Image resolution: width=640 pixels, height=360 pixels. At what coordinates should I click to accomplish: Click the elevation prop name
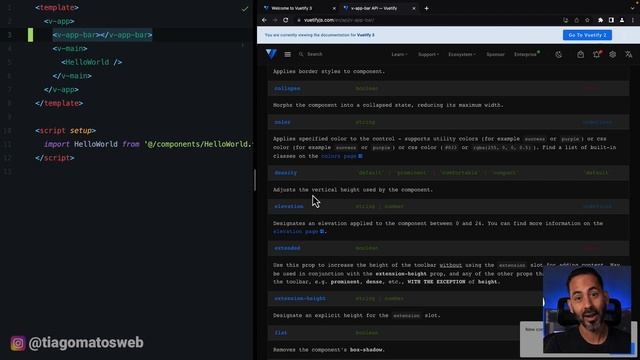coord(289,206)
